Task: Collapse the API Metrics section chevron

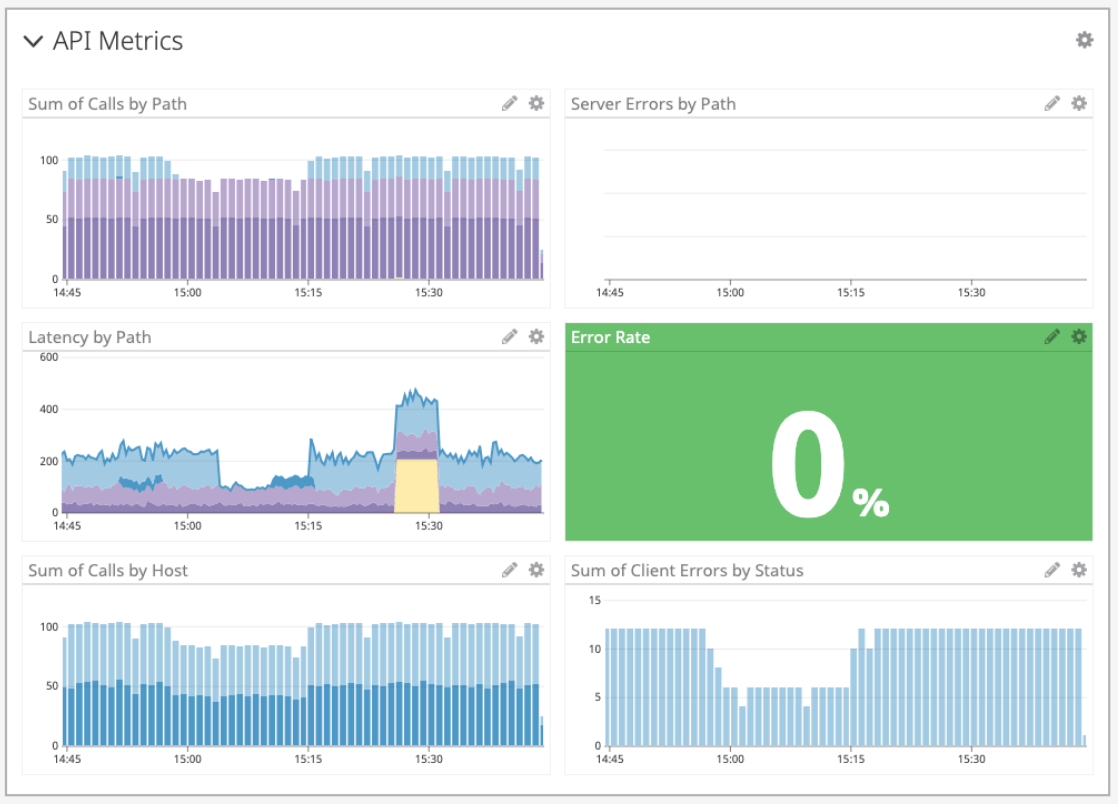Action: tap(33, 41)
